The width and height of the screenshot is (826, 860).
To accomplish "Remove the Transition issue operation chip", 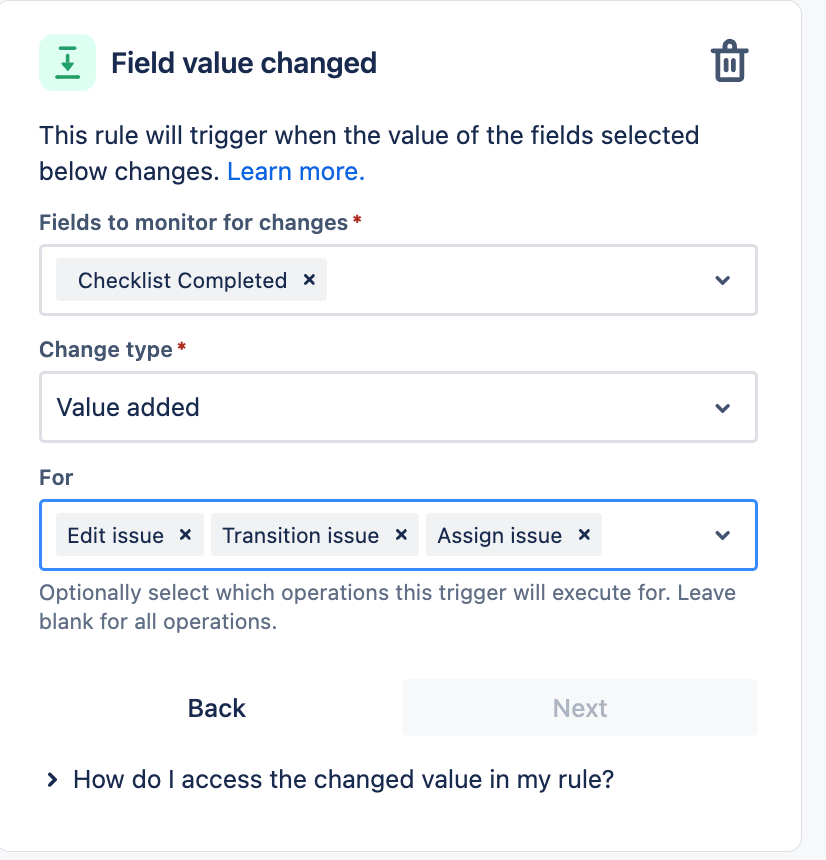I will (401, 535).
